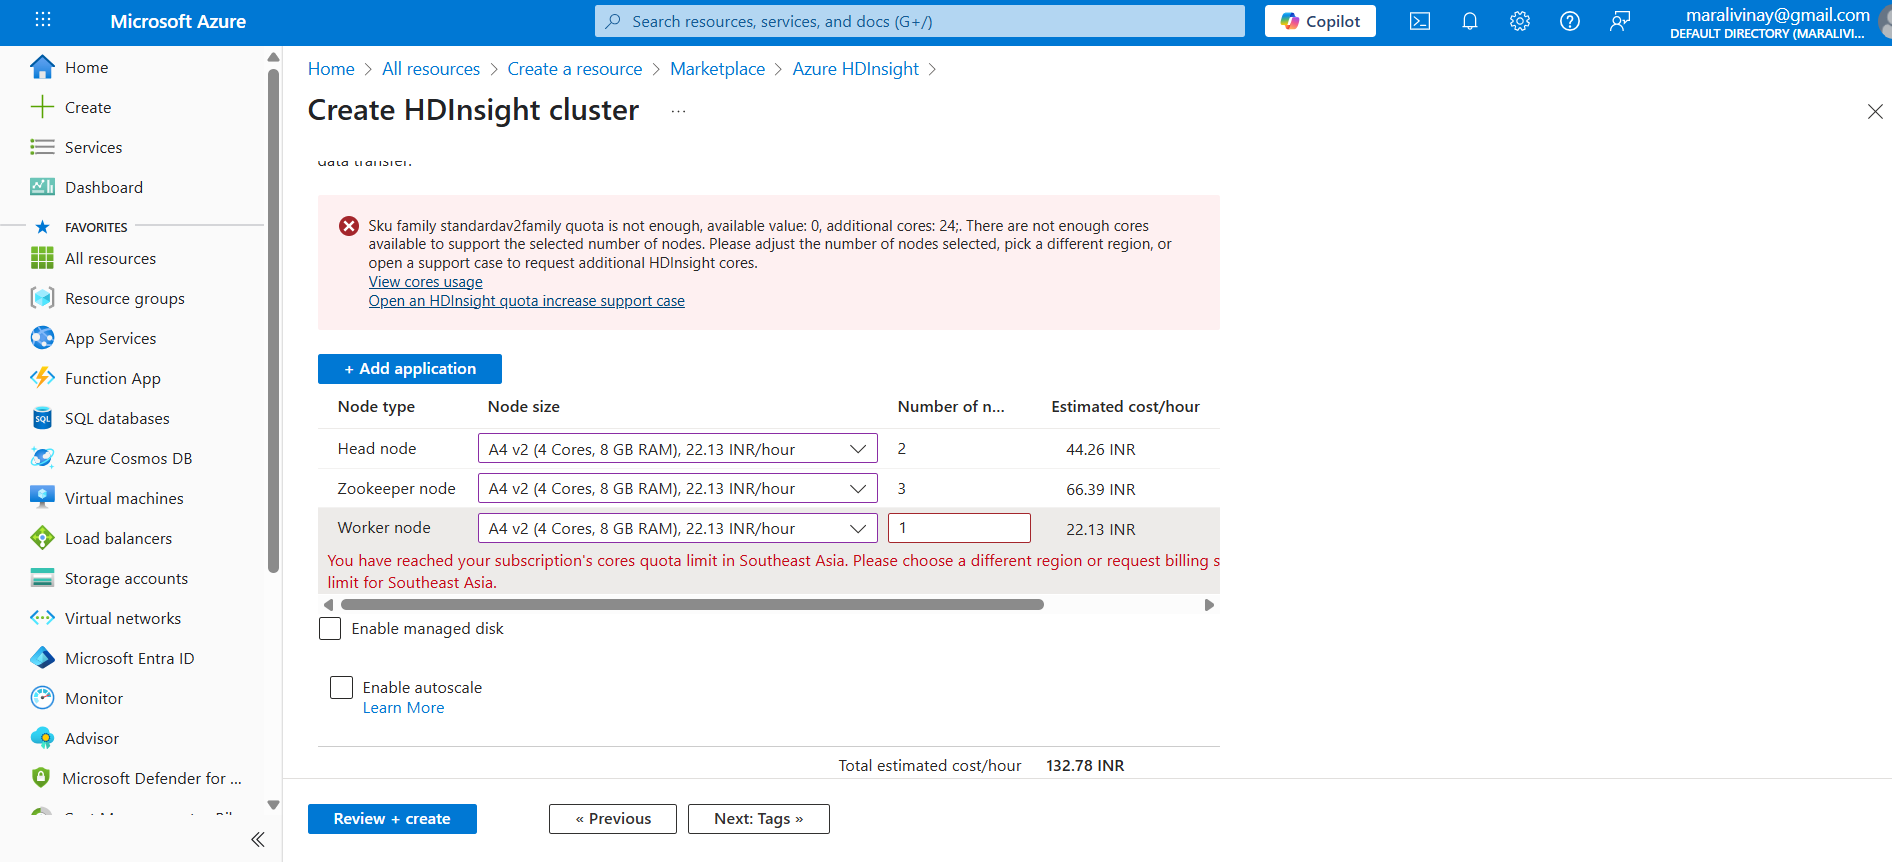Click the sidebar down scroll arrow
The image size is (1892, 862).
[x=274, y=805]
